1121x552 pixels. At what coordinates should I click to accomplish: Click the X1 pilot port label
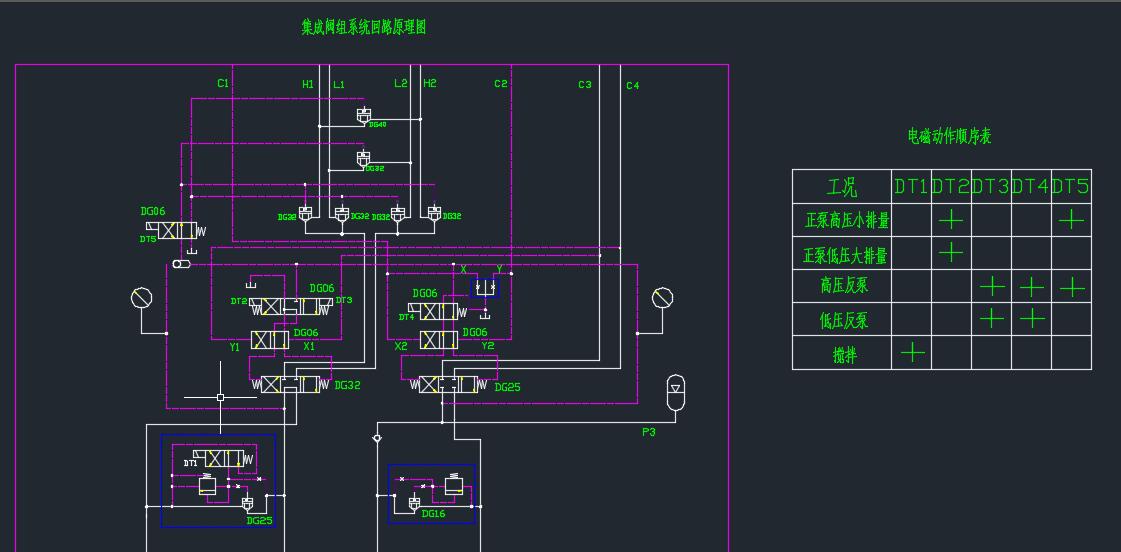[x=309, y=346]
